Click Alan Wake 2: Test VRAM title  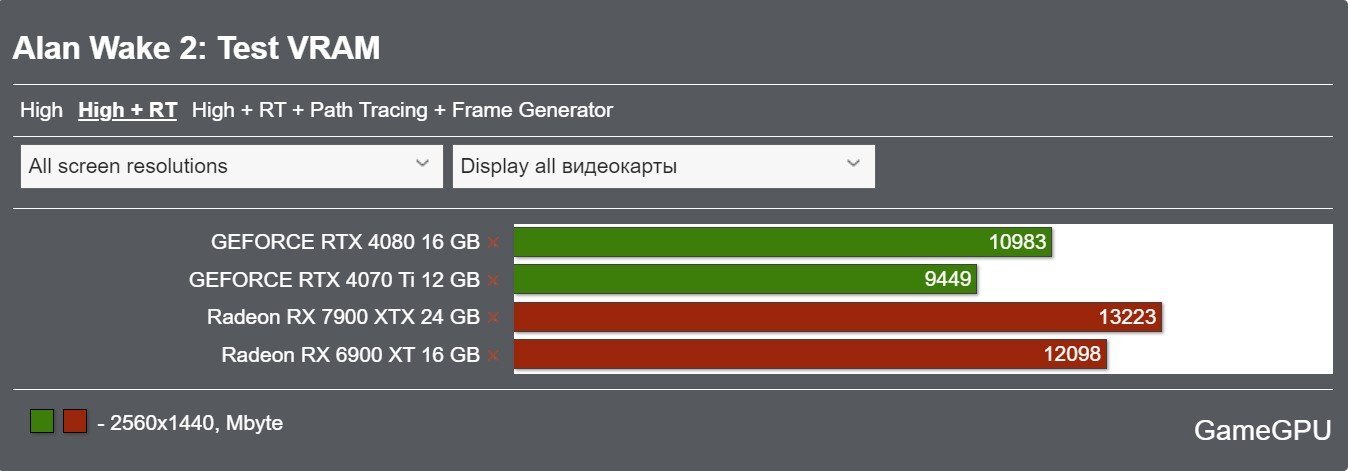coord(196,48)
